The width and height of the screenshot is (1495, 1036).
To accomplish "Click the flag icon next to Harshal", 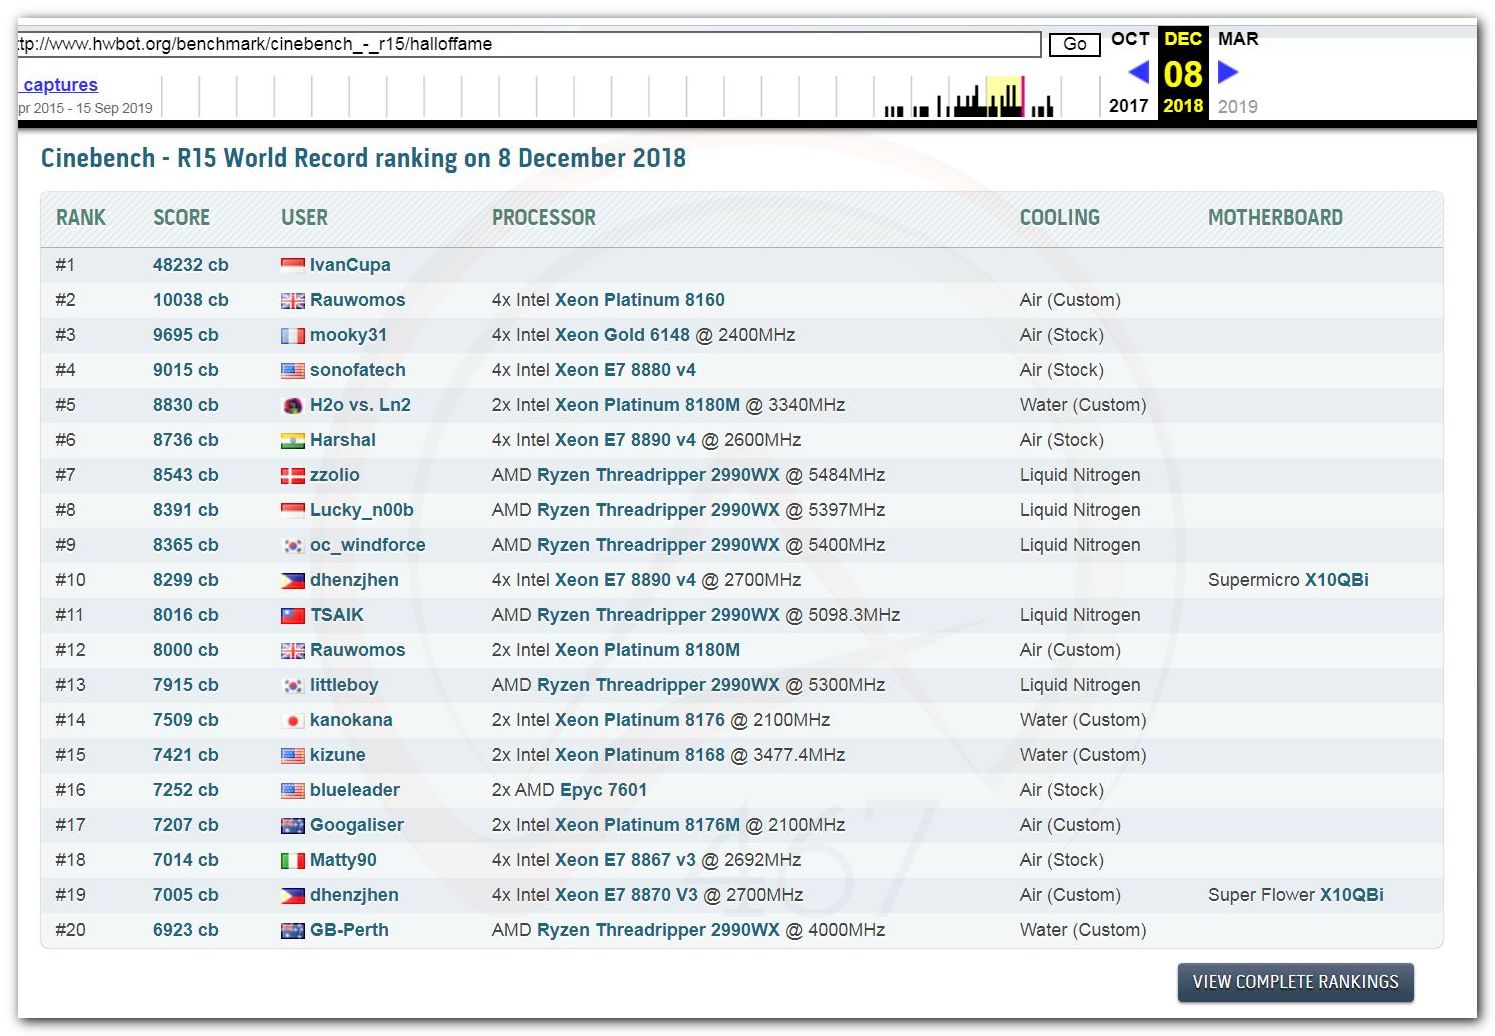I will click(292, 440).
